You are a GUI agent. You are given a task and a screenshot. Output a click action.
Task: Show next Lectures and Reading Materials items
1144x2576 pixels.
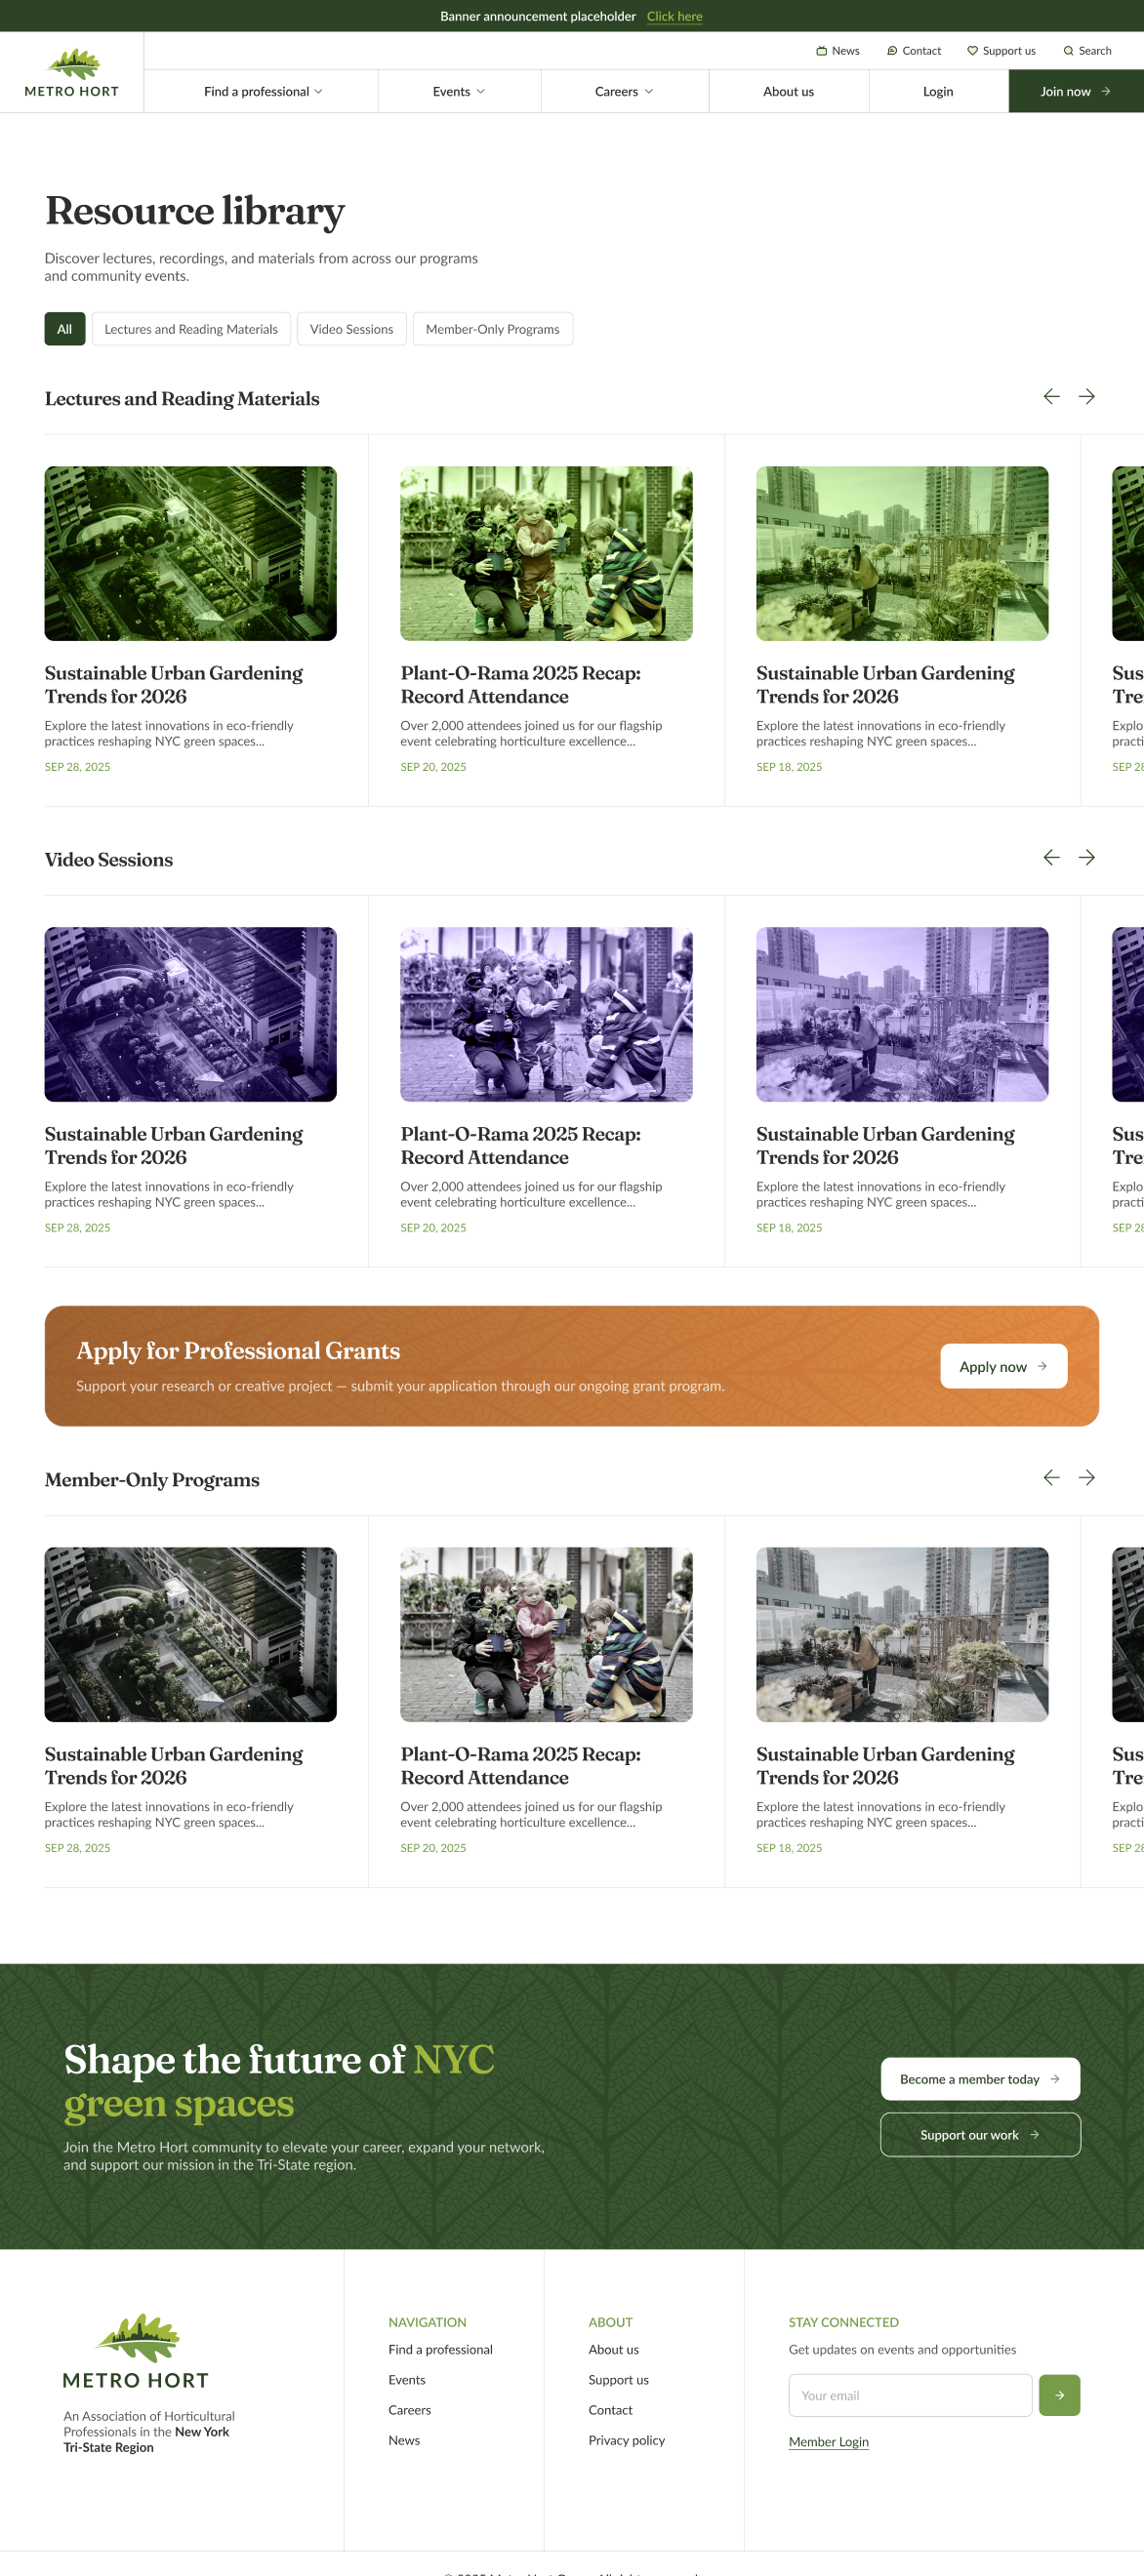tap(1087, 397)
